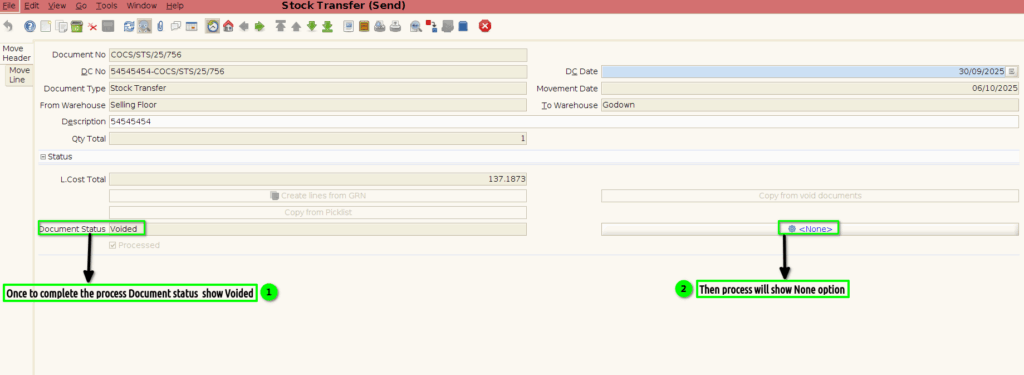The width and height of the screenshot is (1024, 375).
Task: Toggle grid view with the window table icon
Action: pos(191,27)
